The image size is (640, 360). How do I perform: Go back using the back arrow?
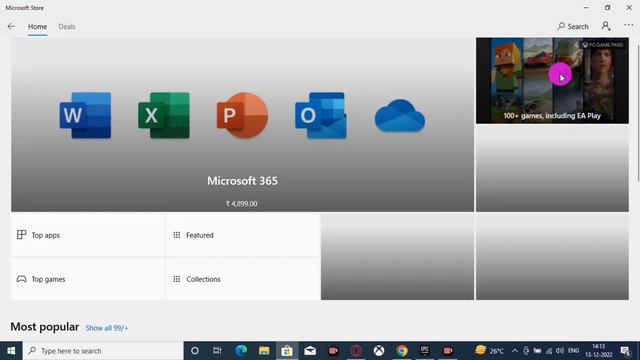[11, 27]
